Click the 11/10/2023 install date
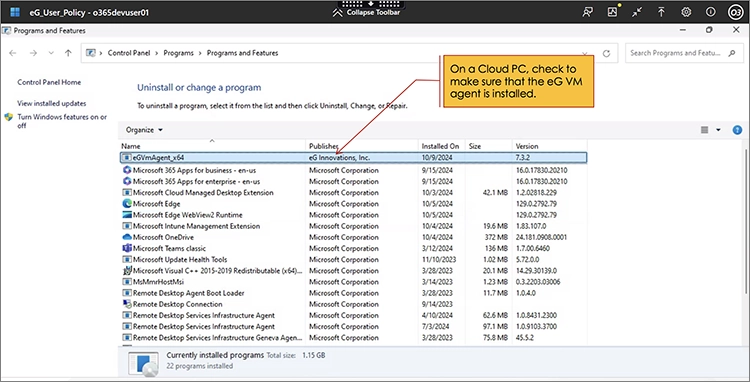This screenshot has height=382, width=750. click(x=439, y=260)
